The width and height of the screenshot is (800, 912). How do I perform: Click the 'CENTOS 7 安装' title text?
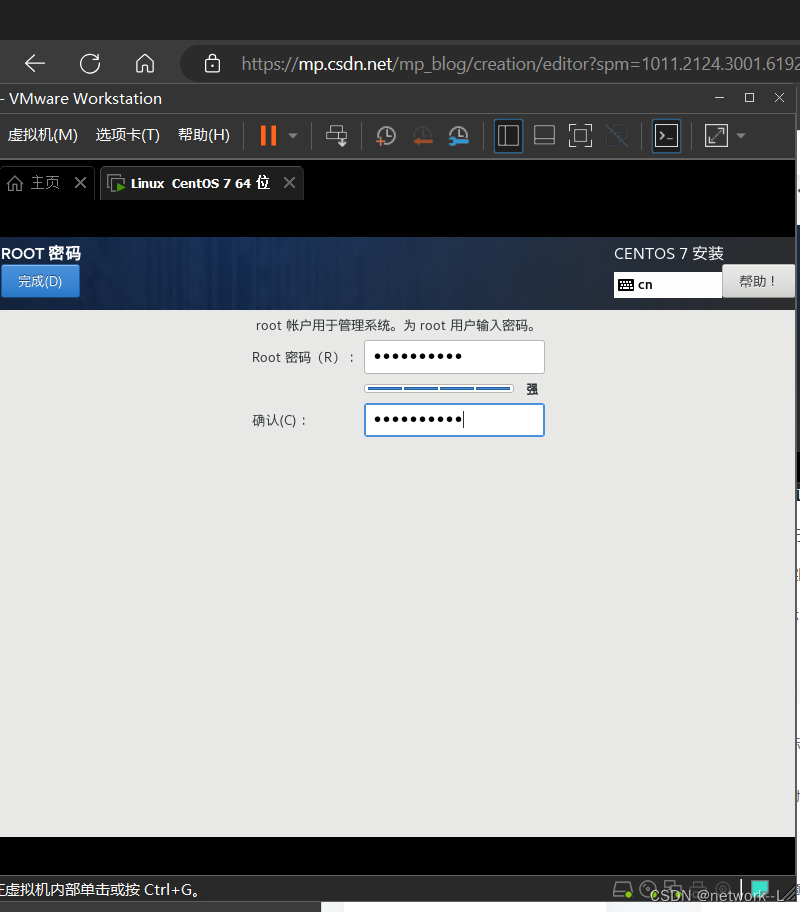pyautogui.click(x=669, y=254)
